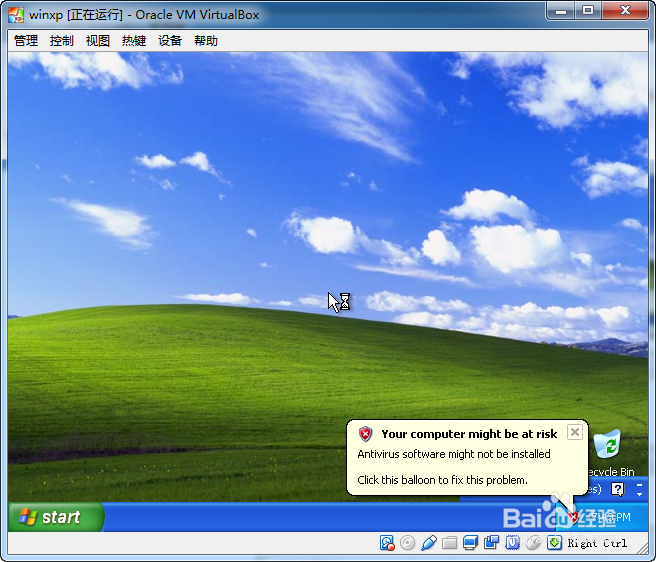Open the 热键 menu

pyautogui.click(x=134, y=41)
